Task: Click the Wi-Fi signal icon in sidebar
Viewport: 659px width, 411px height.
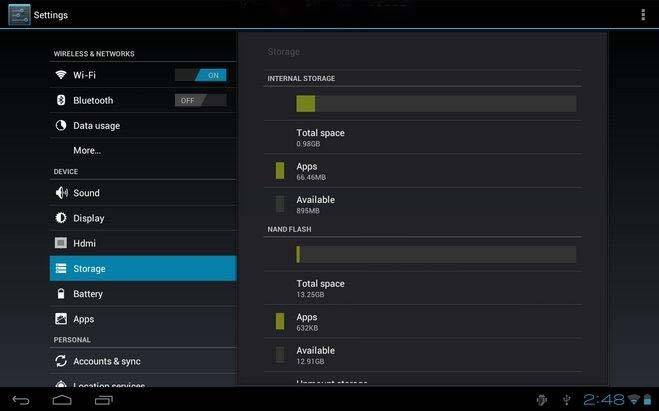Action: [x=61, y=75]
